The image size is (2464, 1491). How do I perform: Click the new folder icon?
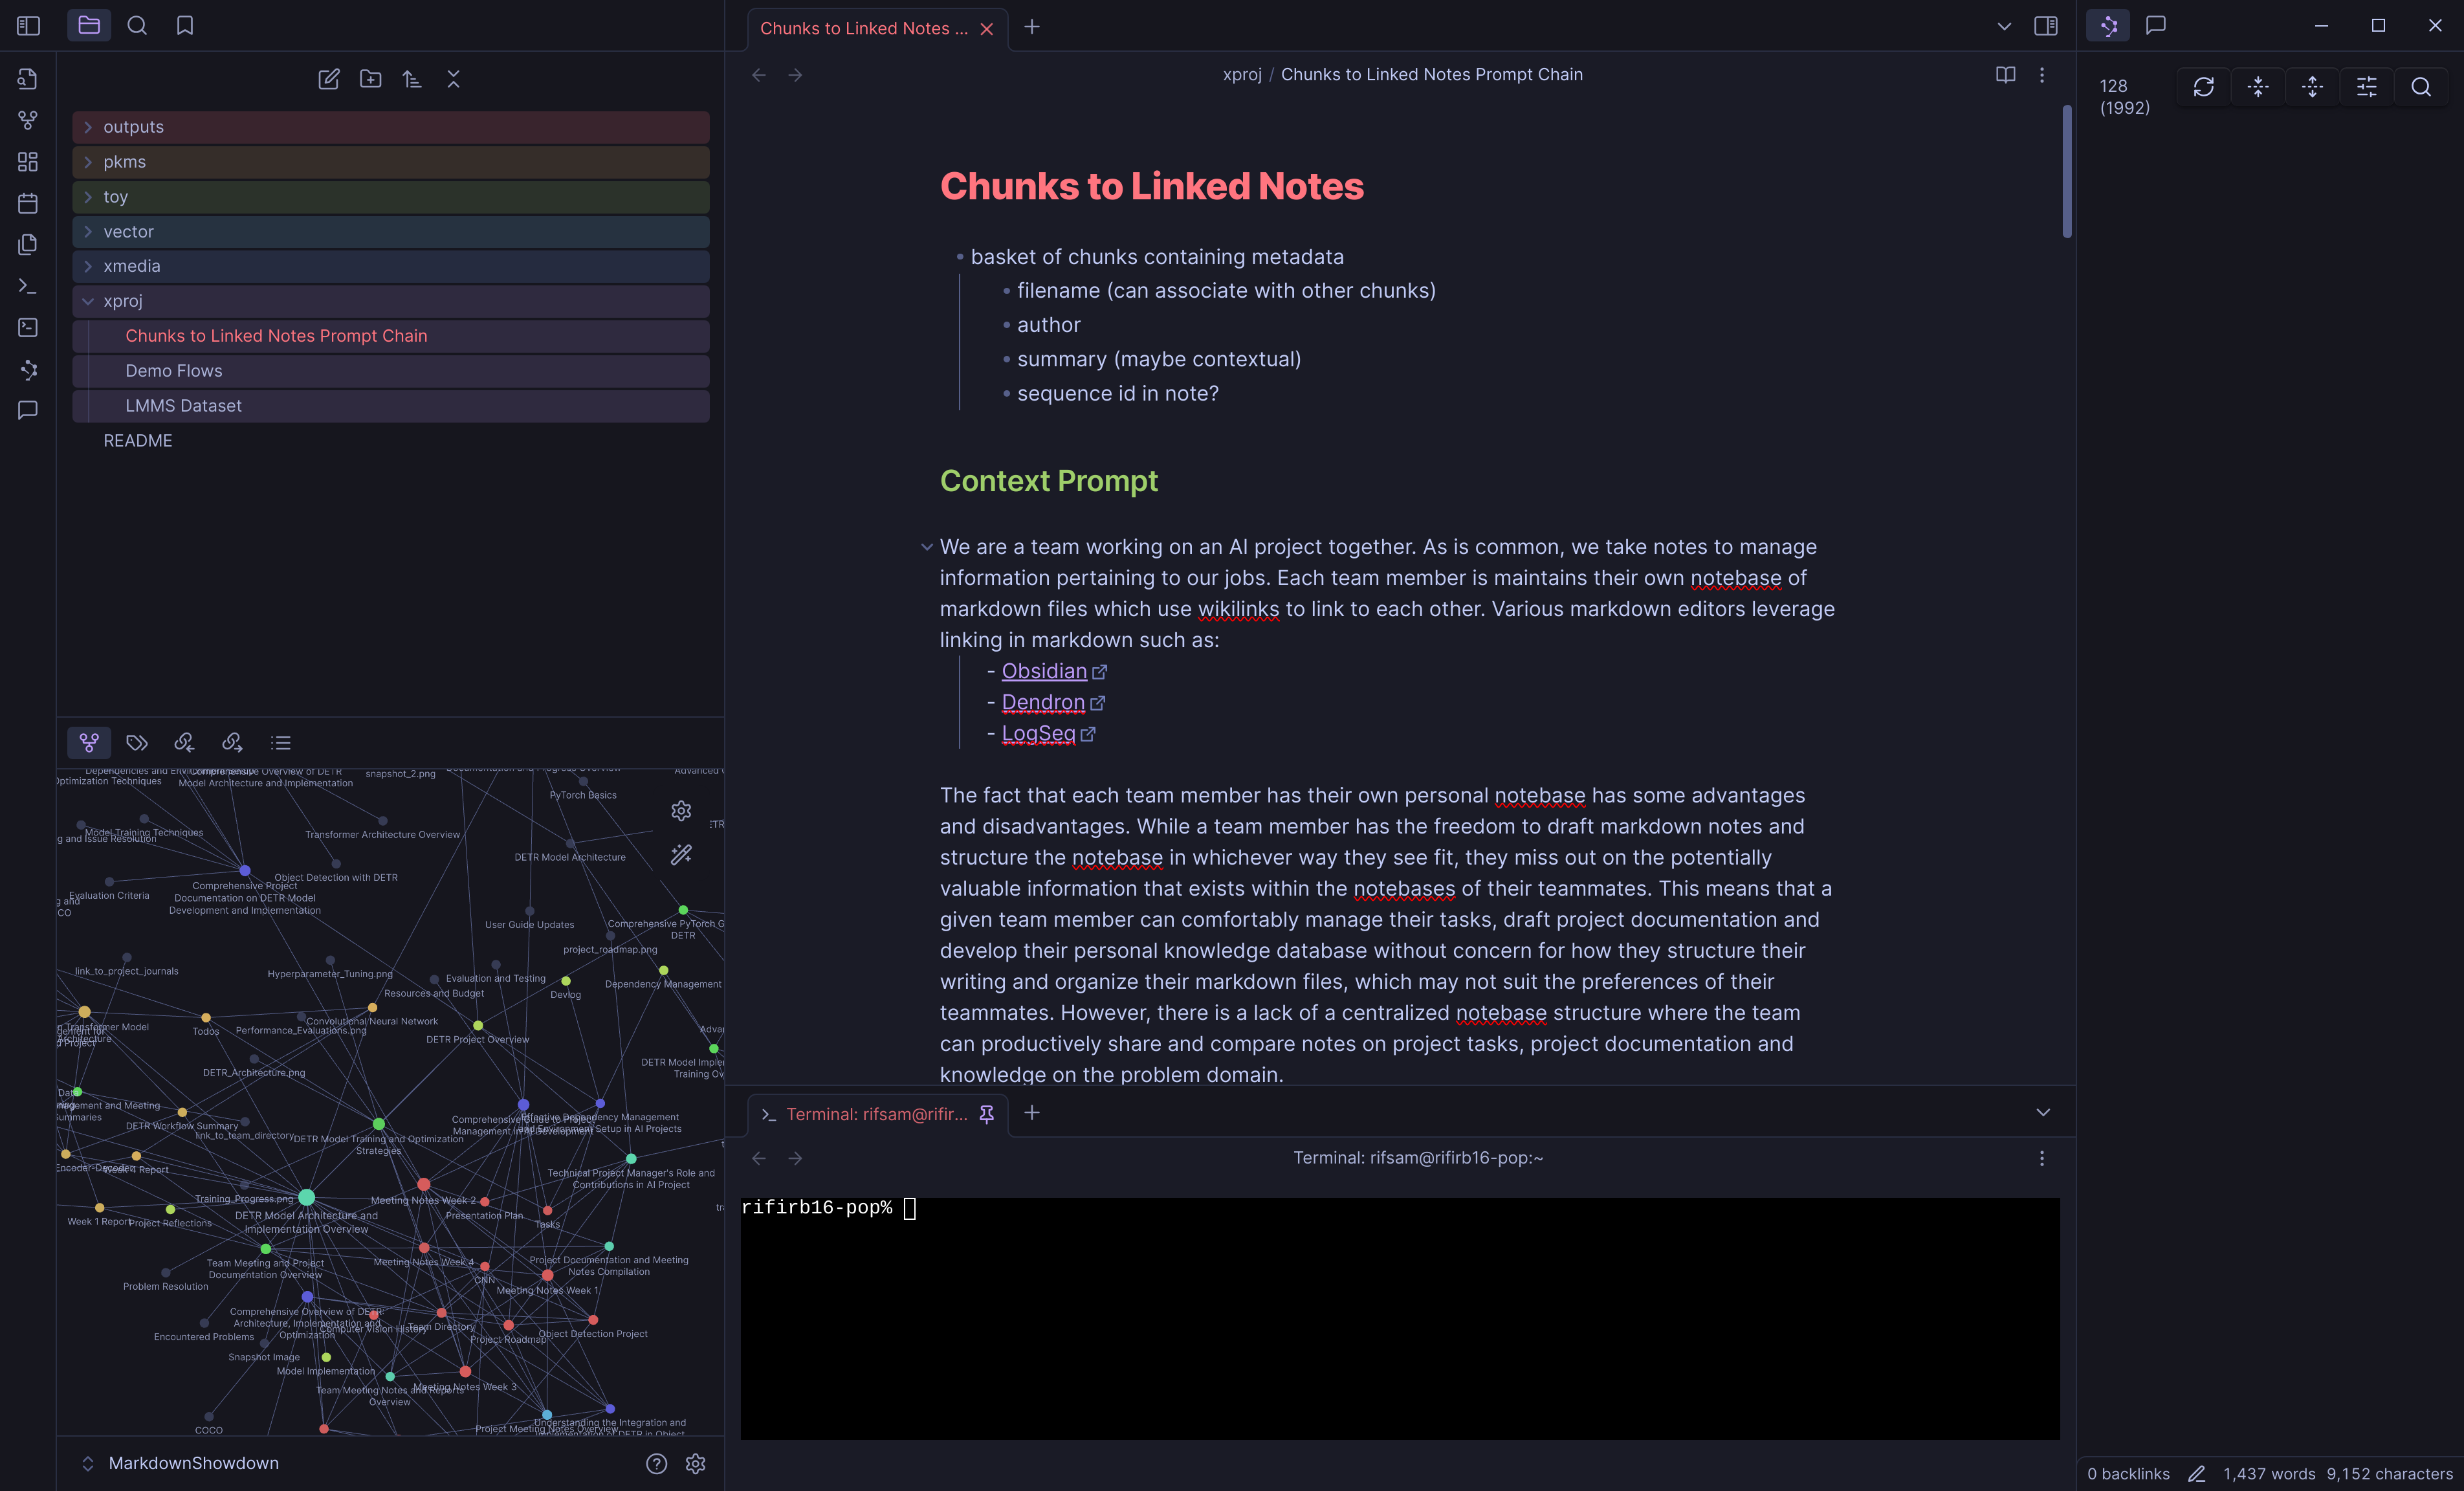tap(370, 79)
